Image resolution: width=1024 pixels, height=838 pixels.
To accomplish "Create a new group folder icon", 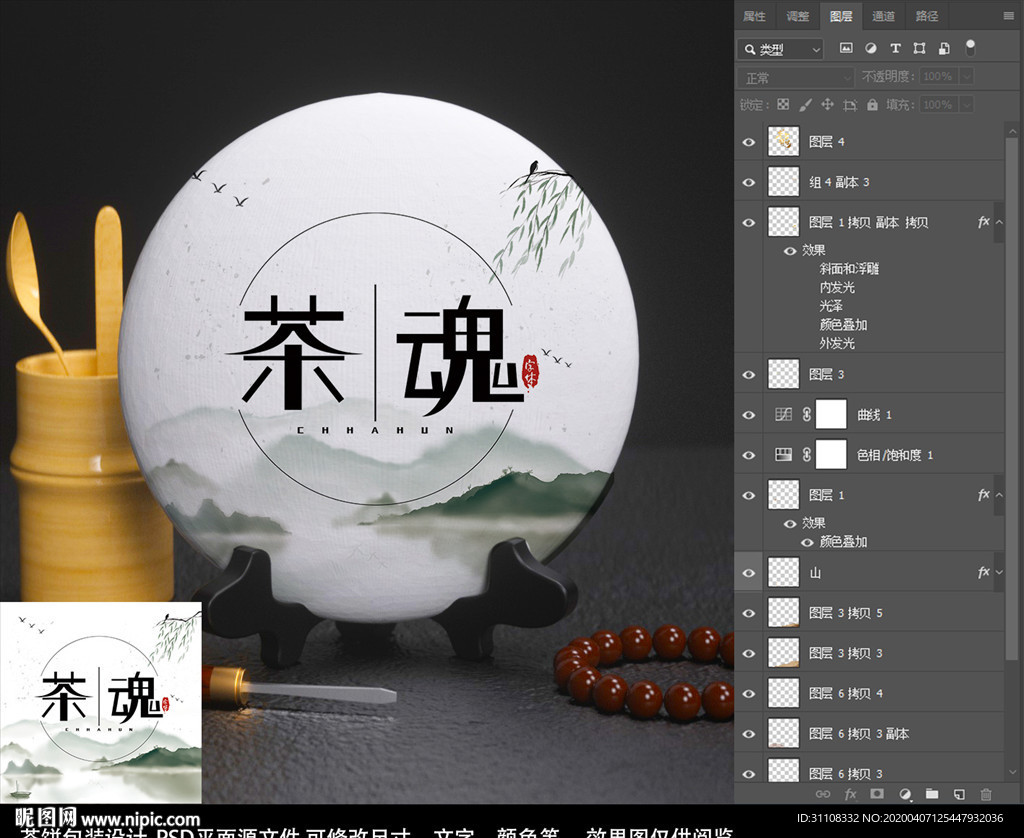I will click(x=932, y=794).
